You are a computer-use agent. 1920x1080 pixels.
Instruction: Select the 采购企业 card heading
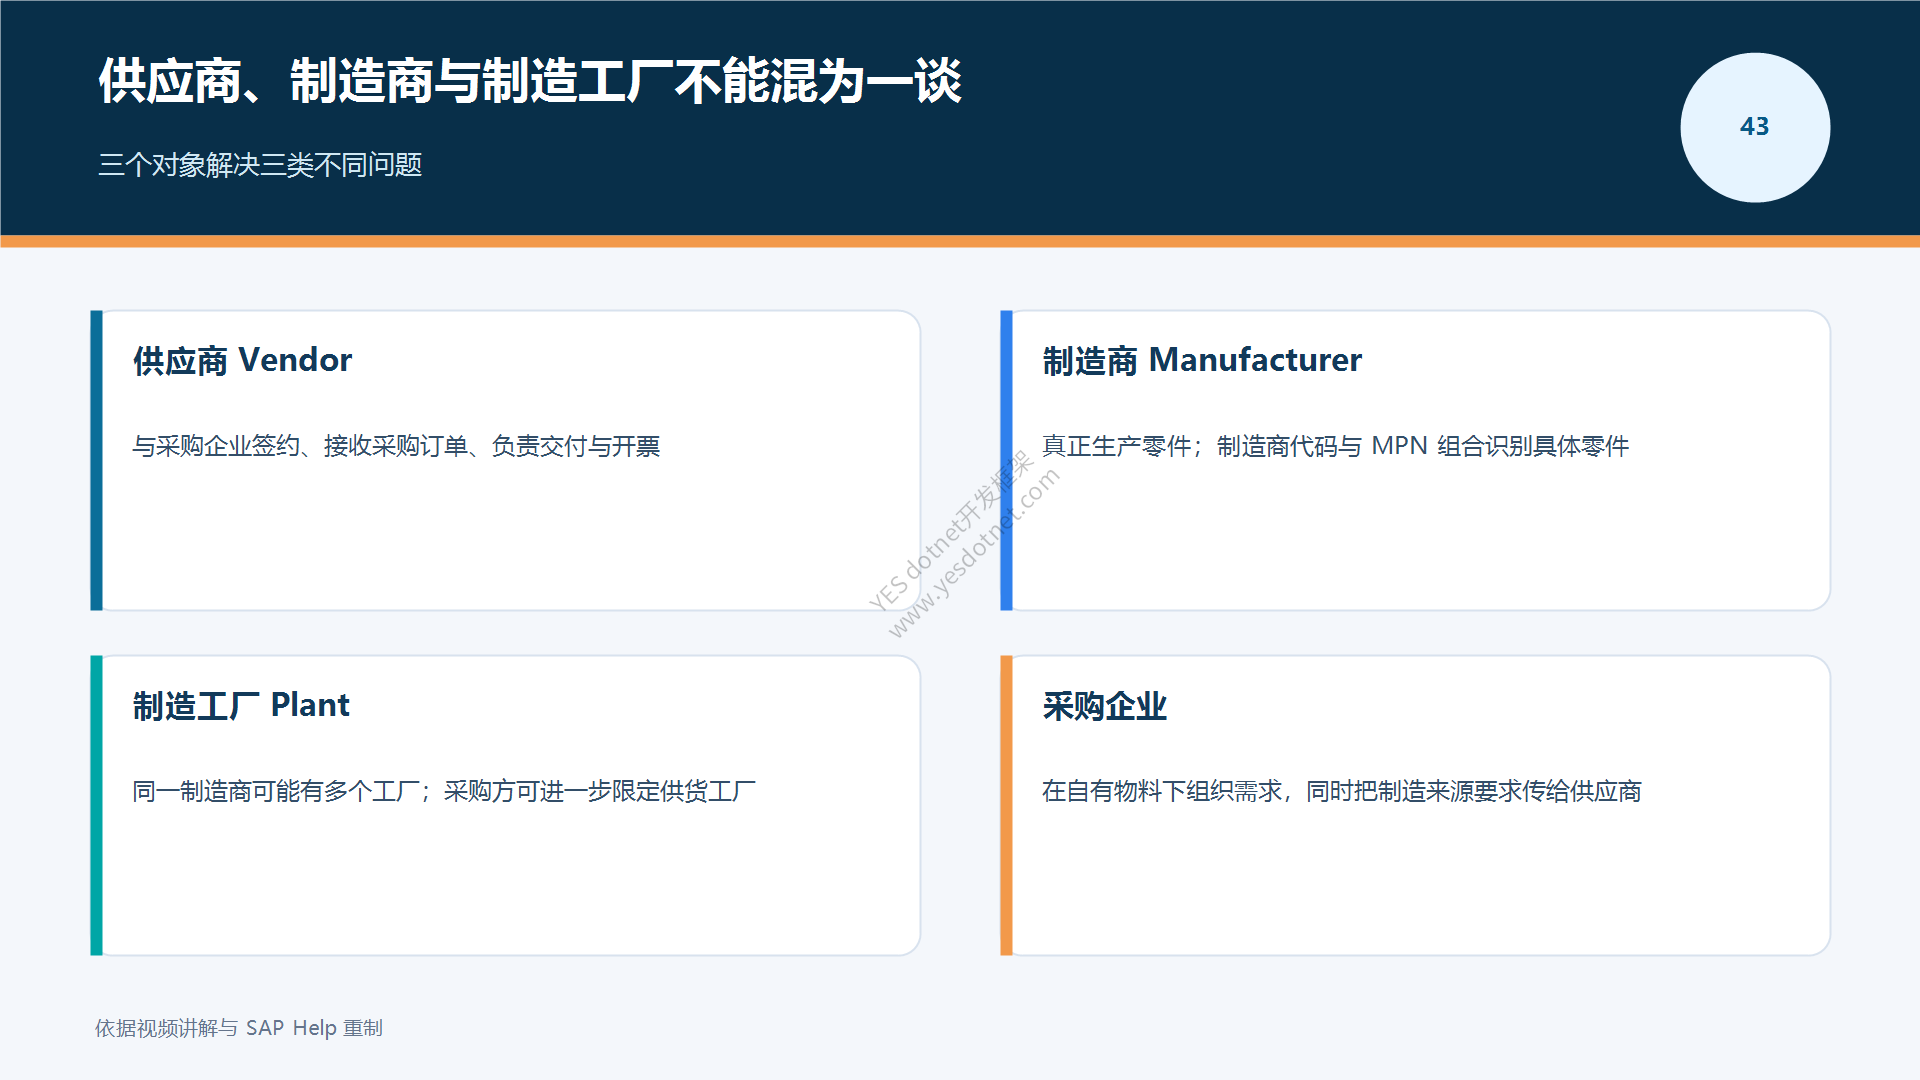pyautogui.click(x=1104, y=705)
